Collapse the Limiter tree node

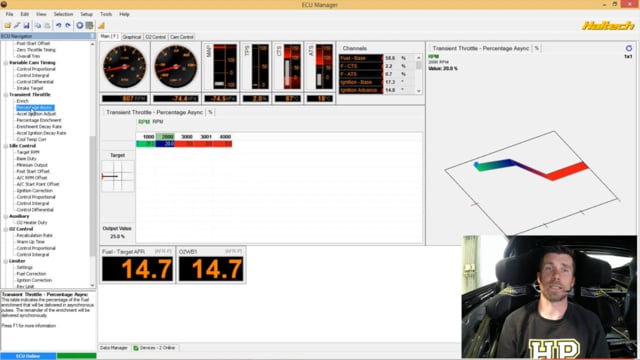point(6,261)
